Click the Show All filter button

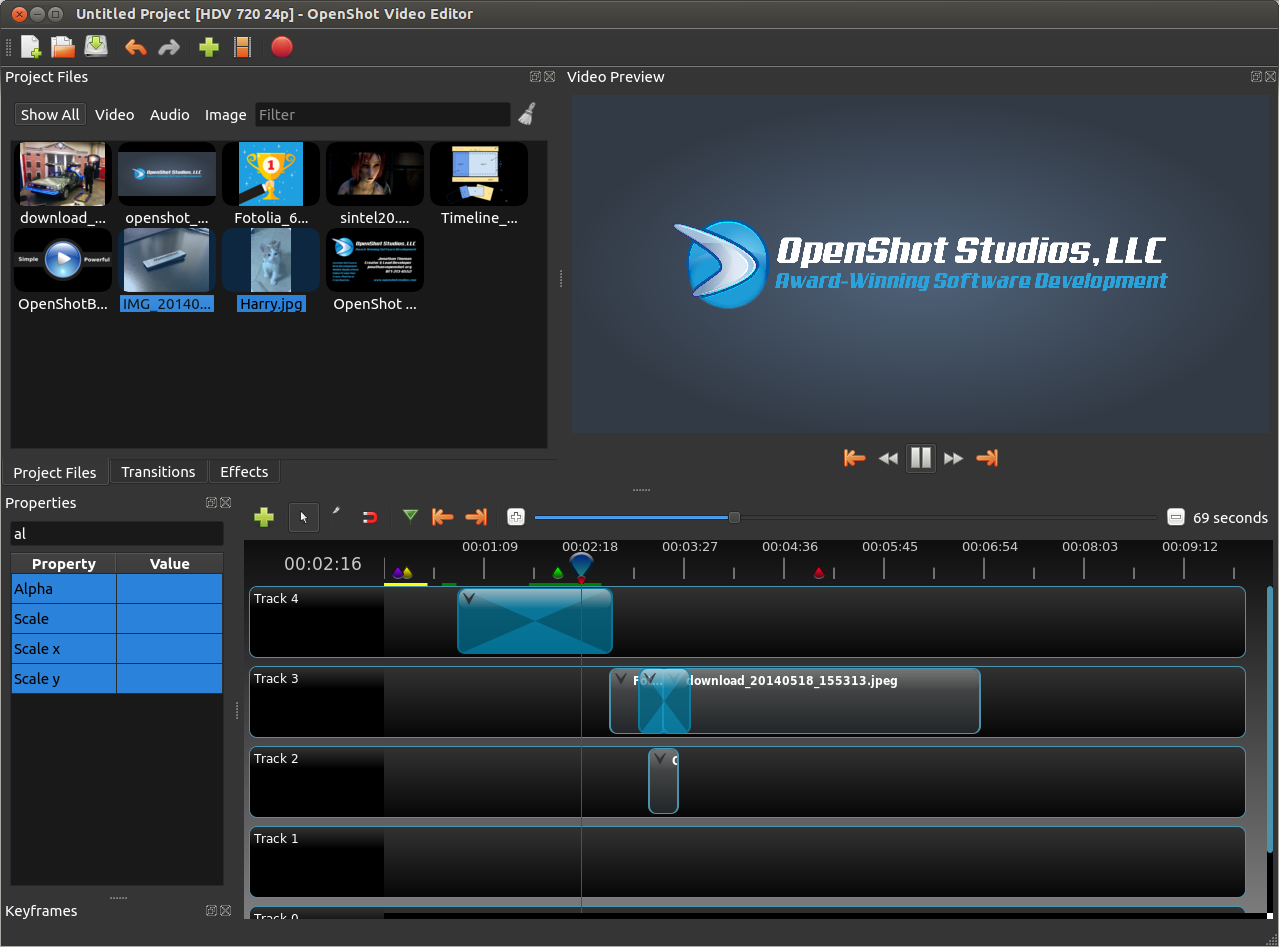(49, 114)
